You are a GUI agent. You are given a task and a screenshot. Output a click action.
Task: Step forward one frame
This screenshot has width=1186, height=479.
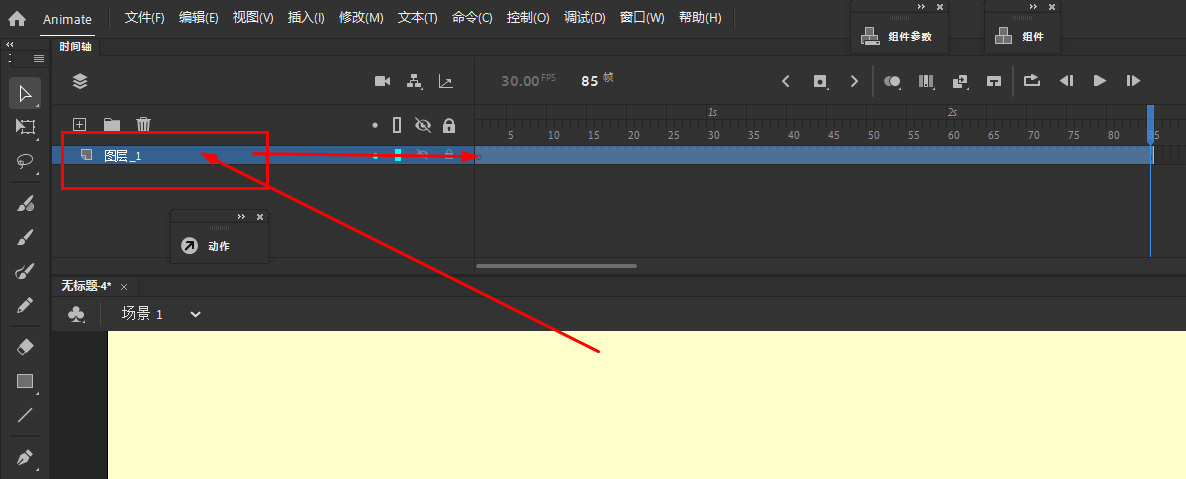1133,80
